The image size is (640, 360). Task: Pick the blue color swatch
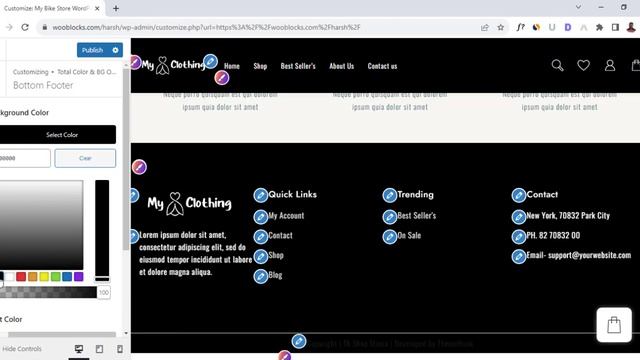(x=67, y=277)
